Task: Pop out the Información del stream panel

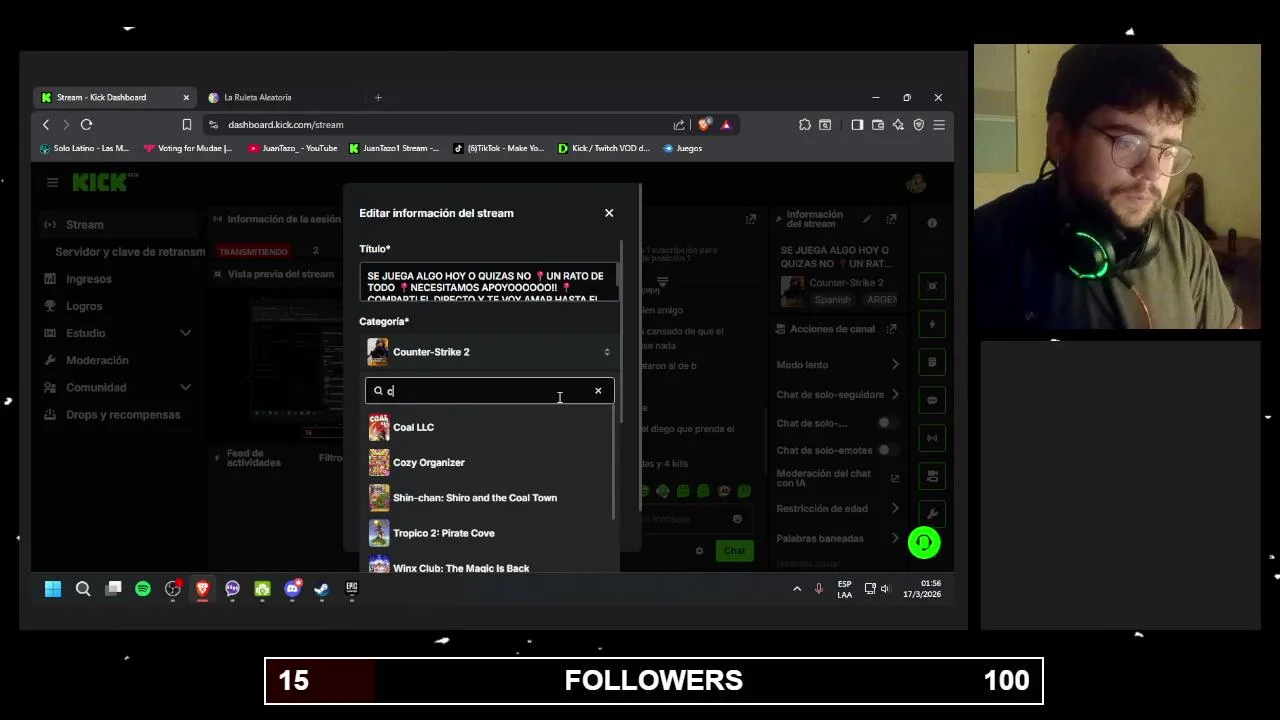Action: click(892, 218)
